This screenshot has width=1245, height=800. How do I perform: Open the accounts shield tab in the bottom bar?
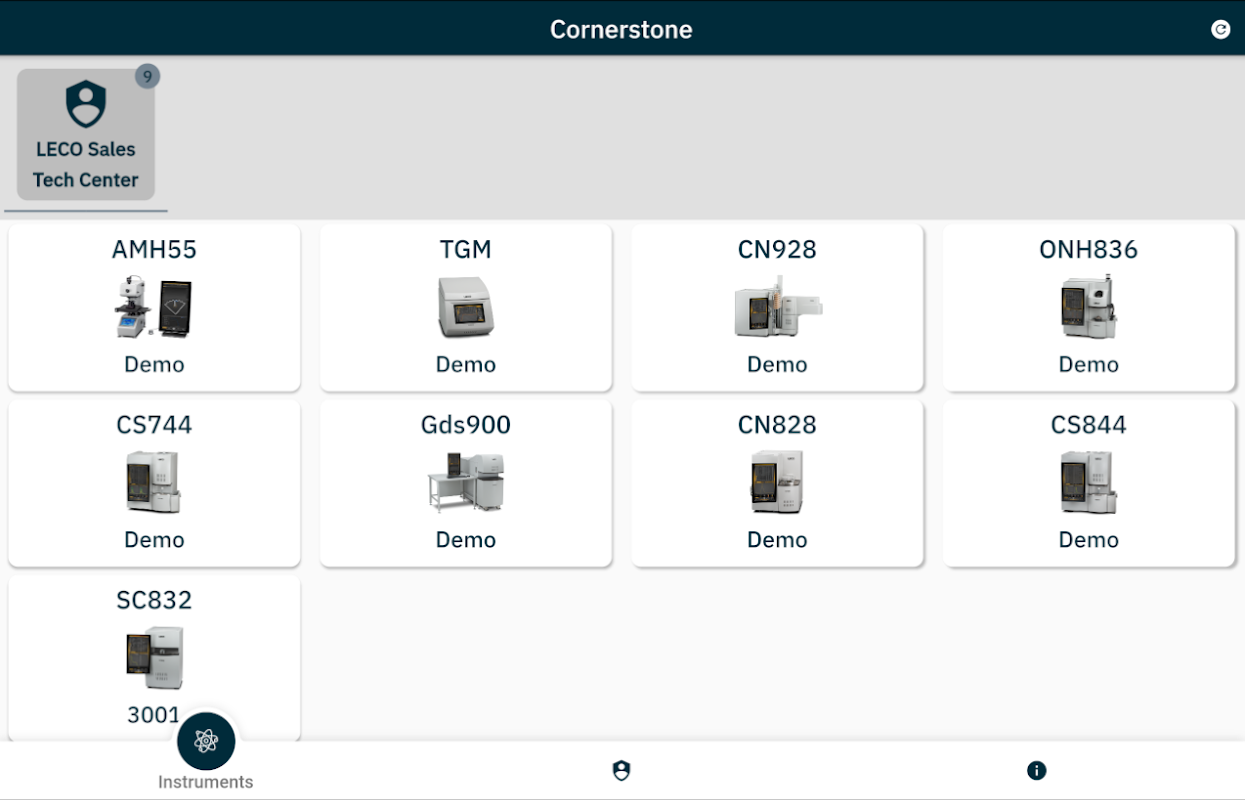(x=622, y=771)
